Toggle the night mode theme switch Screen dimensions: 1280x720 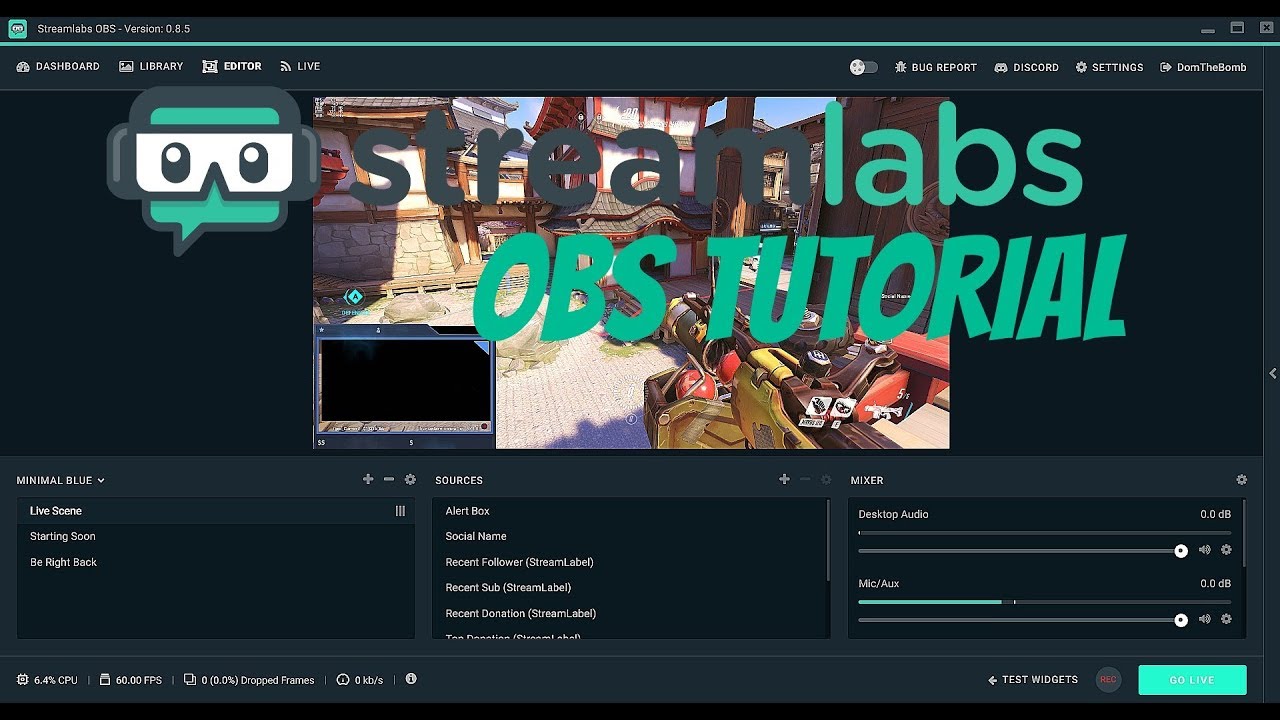(864, 67)
